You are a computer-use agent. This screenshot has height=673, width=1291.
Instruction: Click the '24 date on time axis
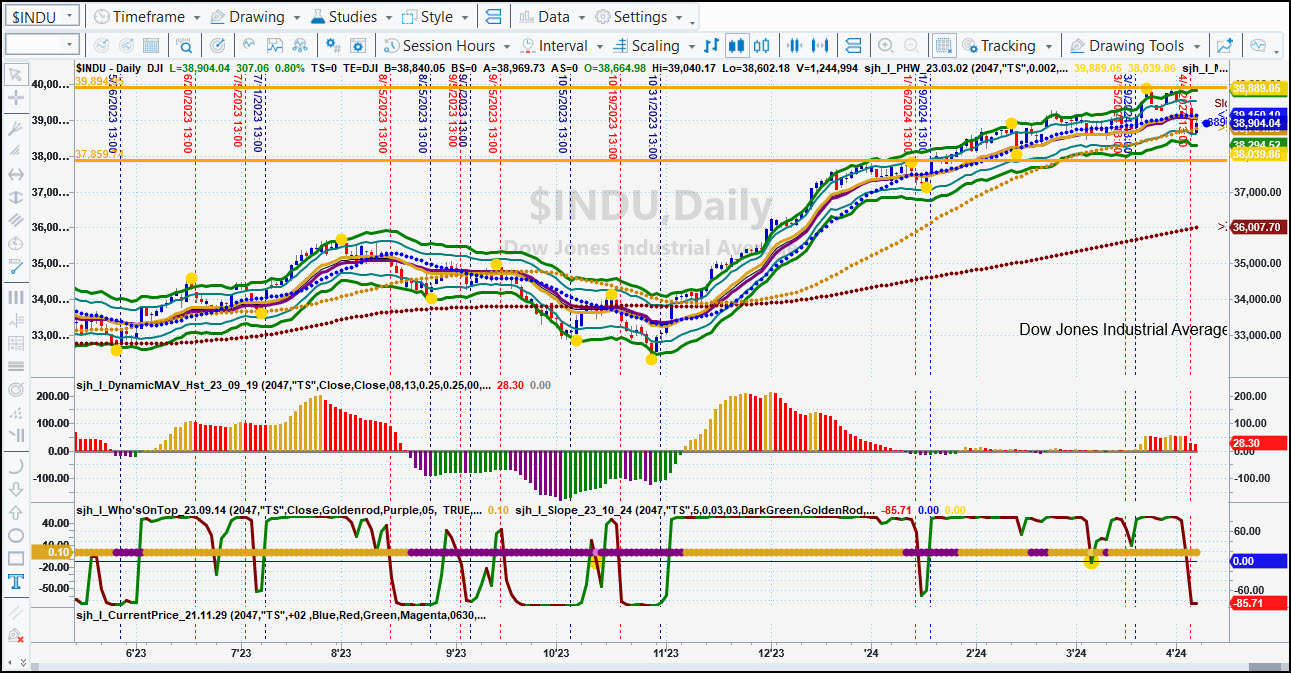click(x=872, y=652)
